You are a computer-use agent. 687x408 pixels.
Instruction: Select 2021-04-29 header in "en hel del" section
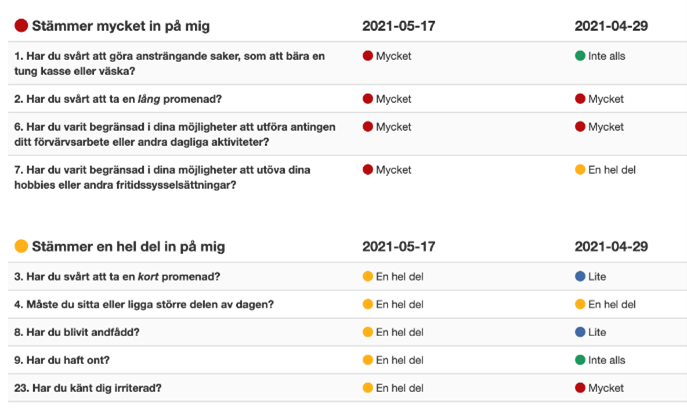(611, 246)
